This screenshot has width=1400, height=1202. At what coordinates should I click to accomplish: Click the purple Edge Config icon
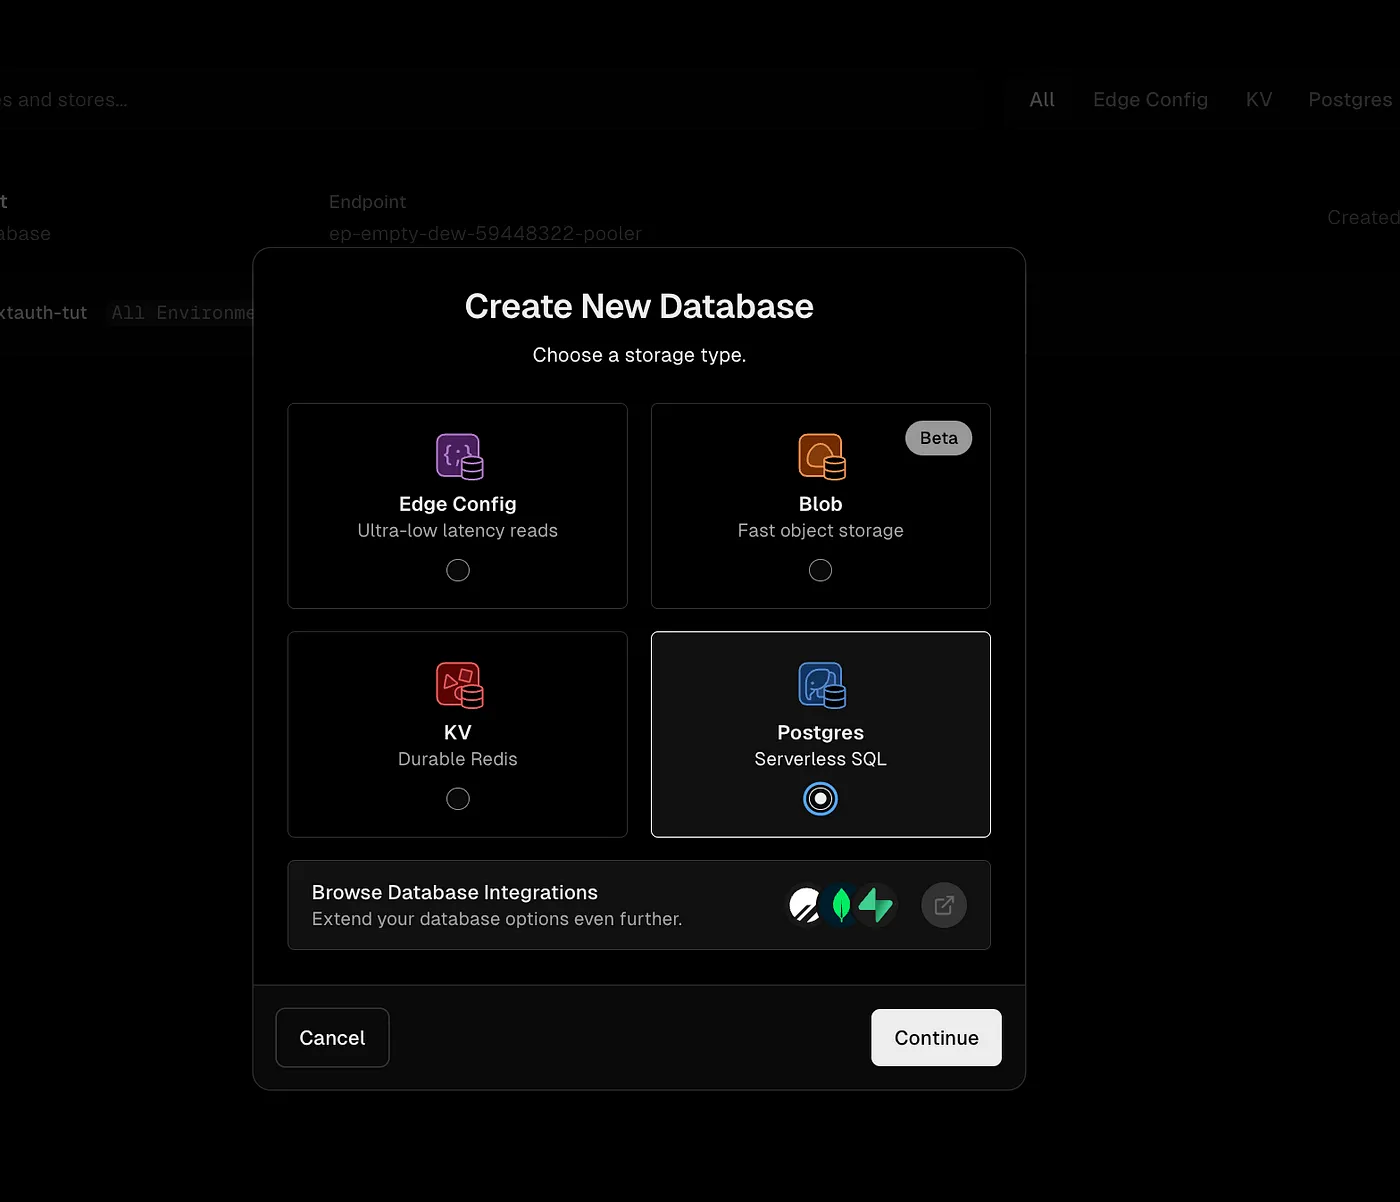tap(459, 456)
